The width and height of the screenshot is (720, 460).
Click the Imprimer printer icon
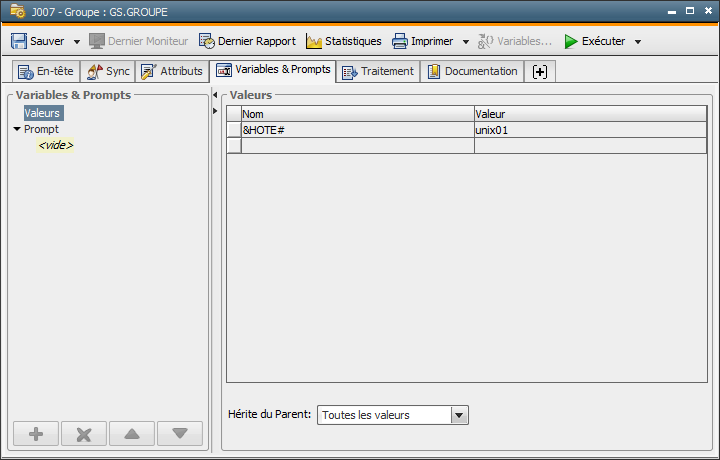400,41
